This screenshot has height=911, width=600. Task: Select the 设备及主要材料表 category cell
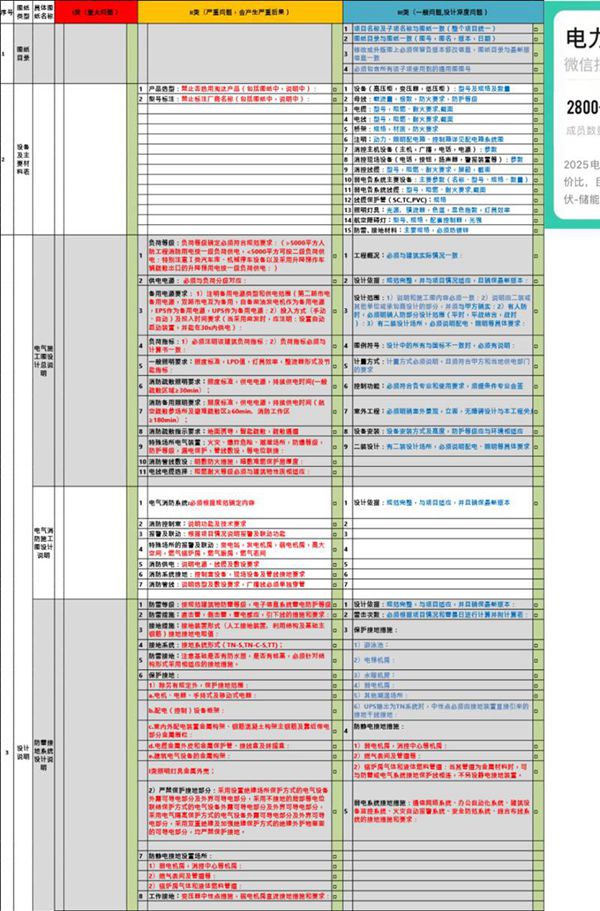(40, 158)
